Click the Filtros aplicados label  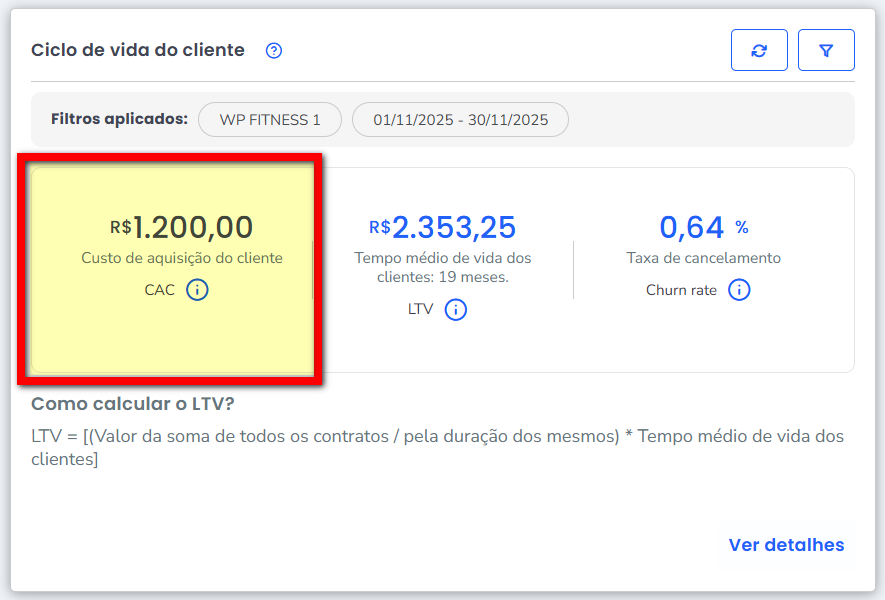point(119,119)
